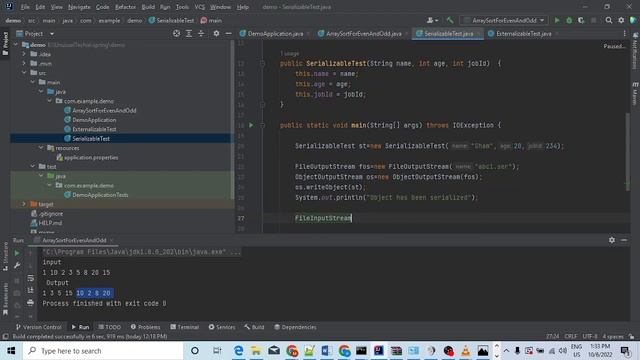Open Build tool window button
Viewport: 640px width, 360px height.
(254, 327)
